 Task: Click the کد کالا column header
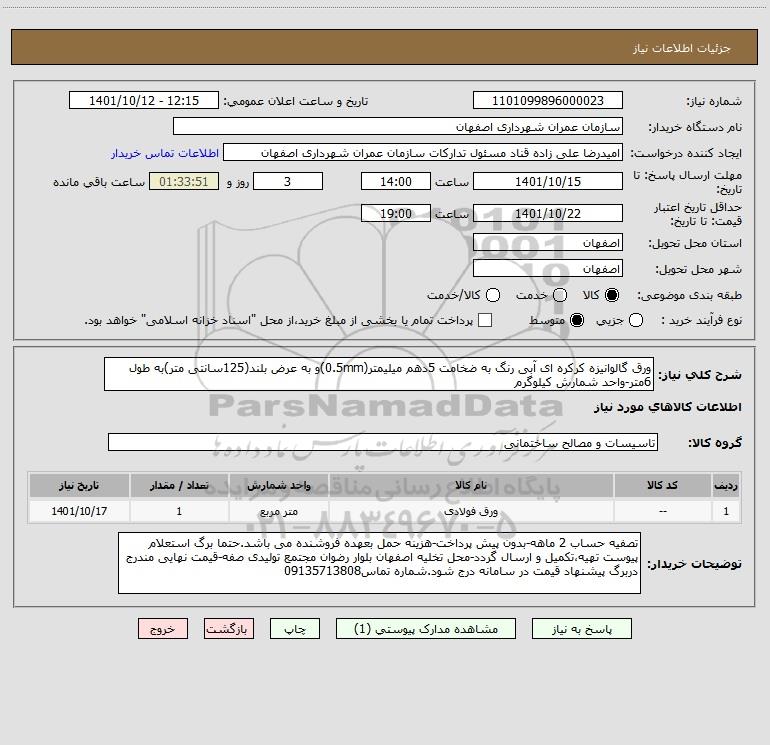(x=662, y=485)
